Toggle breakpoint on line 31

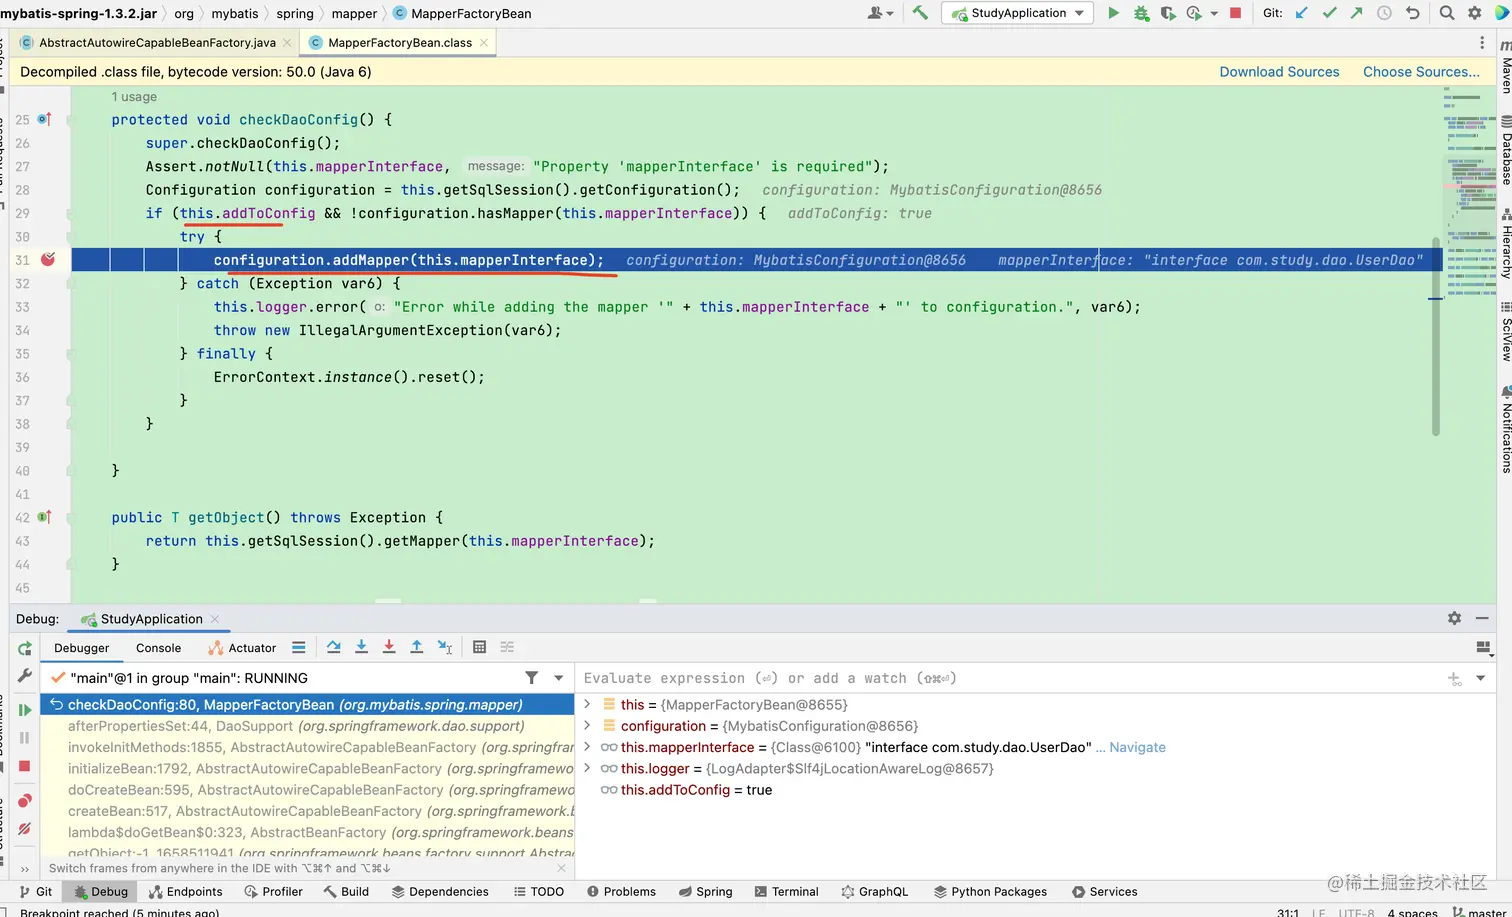48,259
